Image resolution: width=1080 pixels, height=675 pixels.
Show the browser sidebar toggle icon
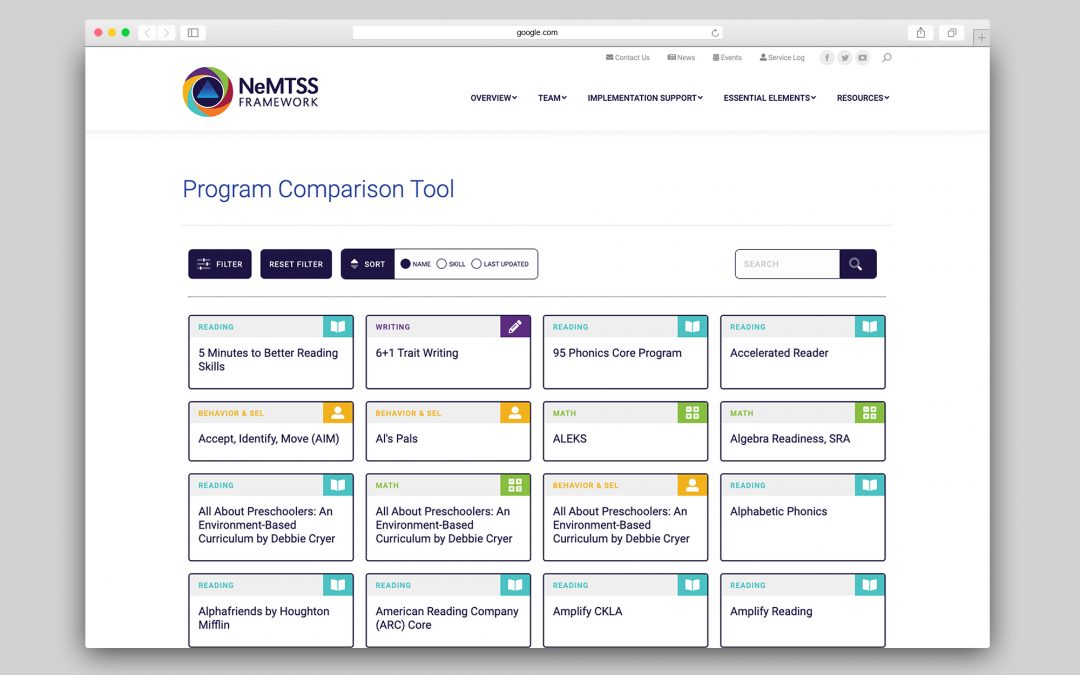pos(193,32)
